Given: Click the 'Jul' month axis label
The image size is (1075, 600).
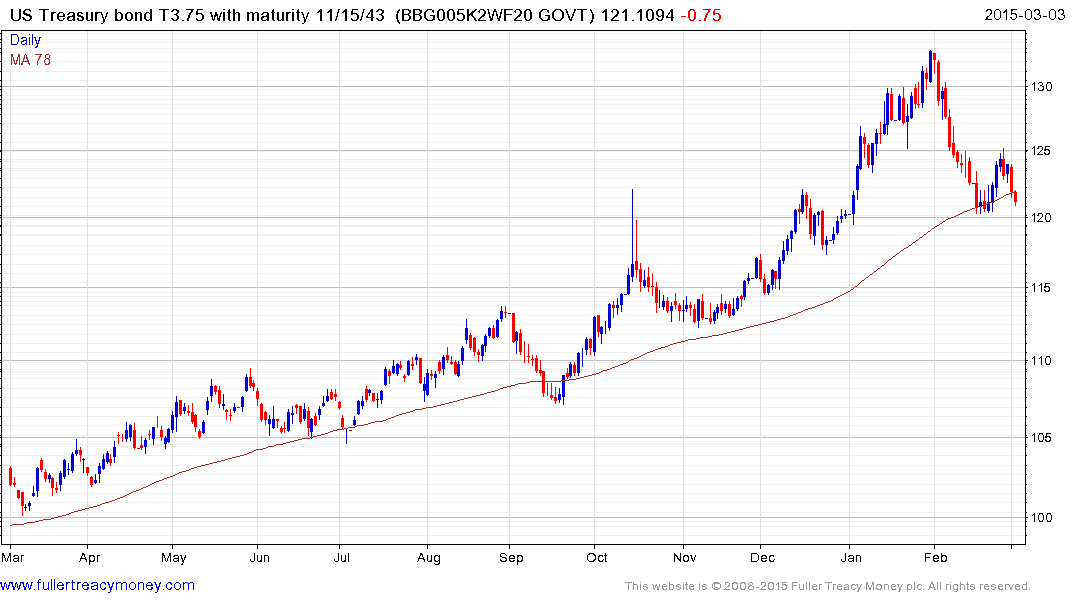Looking at the screenshot, I should pyautogui.click(x=341, y=557).
